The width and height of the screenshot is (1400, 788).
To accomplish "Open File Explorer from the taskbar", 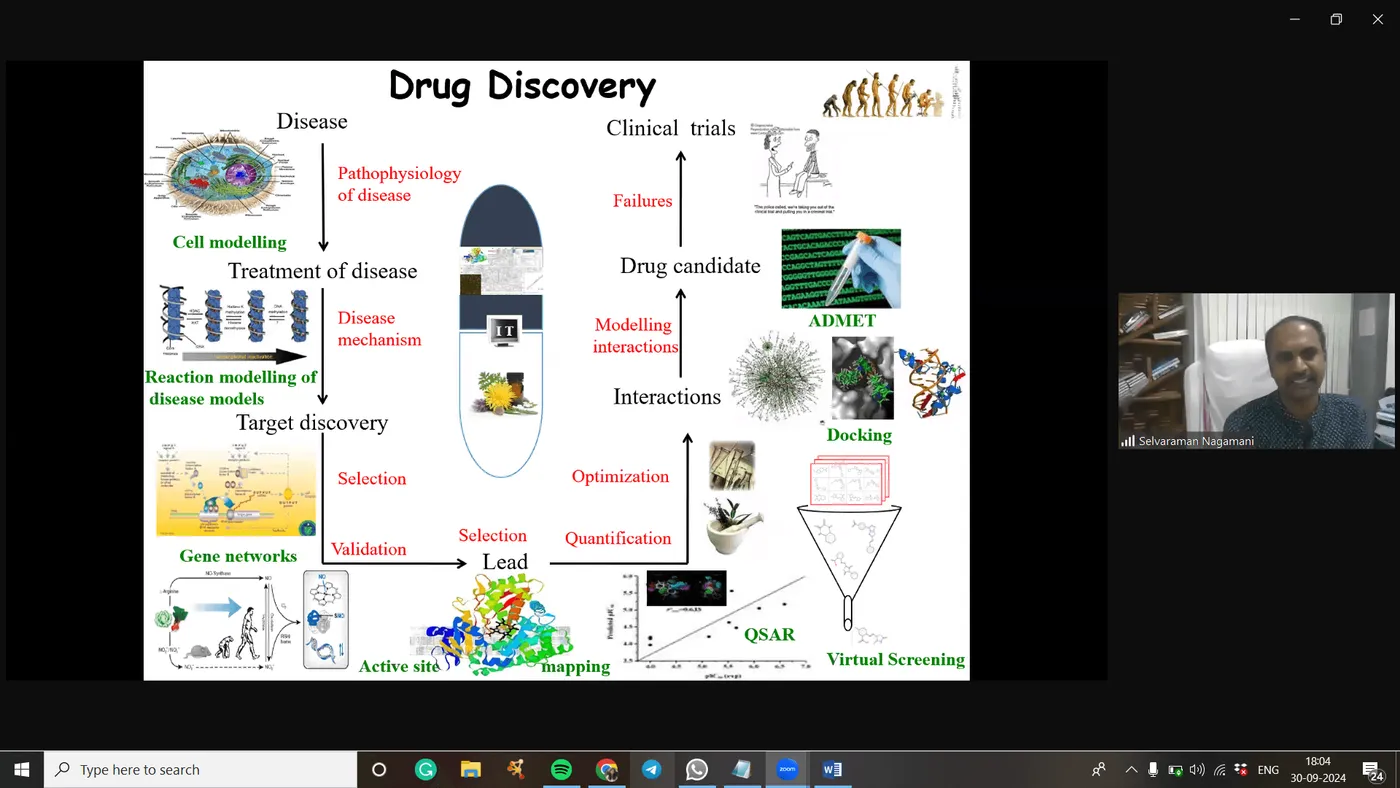I will click(471, 769).
